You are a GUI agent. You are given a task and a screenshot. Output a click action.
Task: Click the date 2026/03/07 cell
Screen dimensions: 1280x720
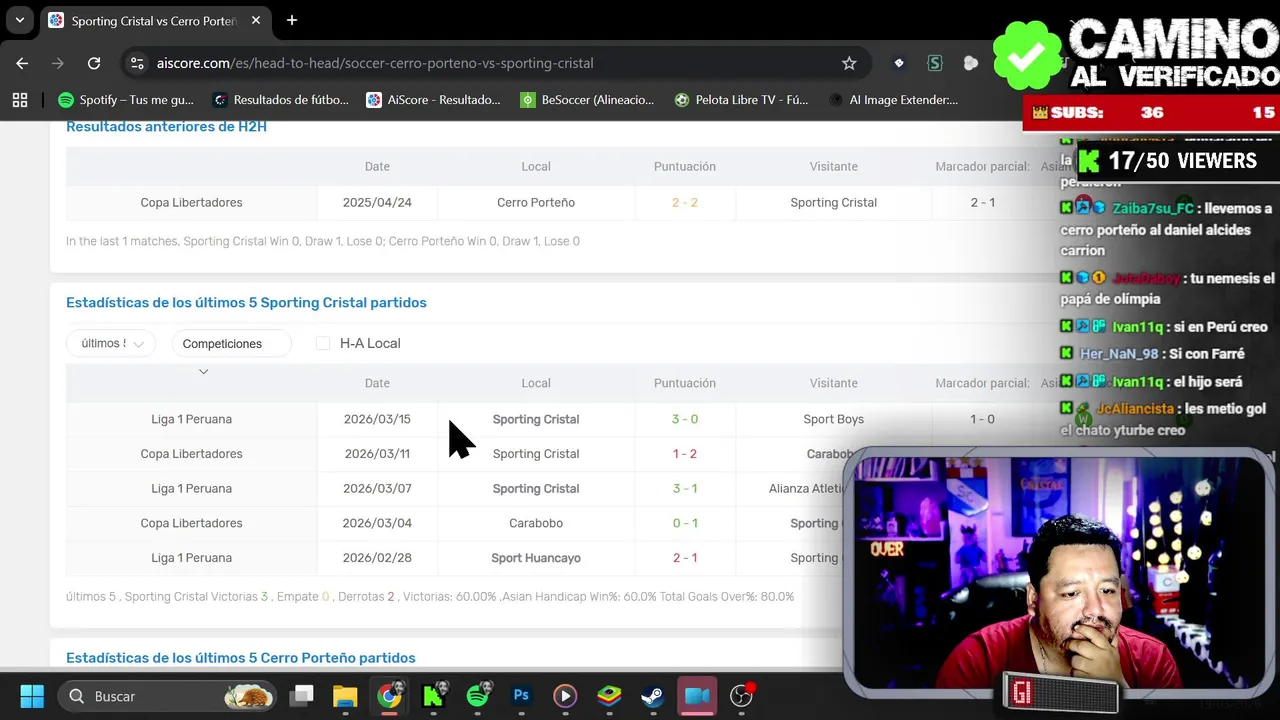pos(377,488)
